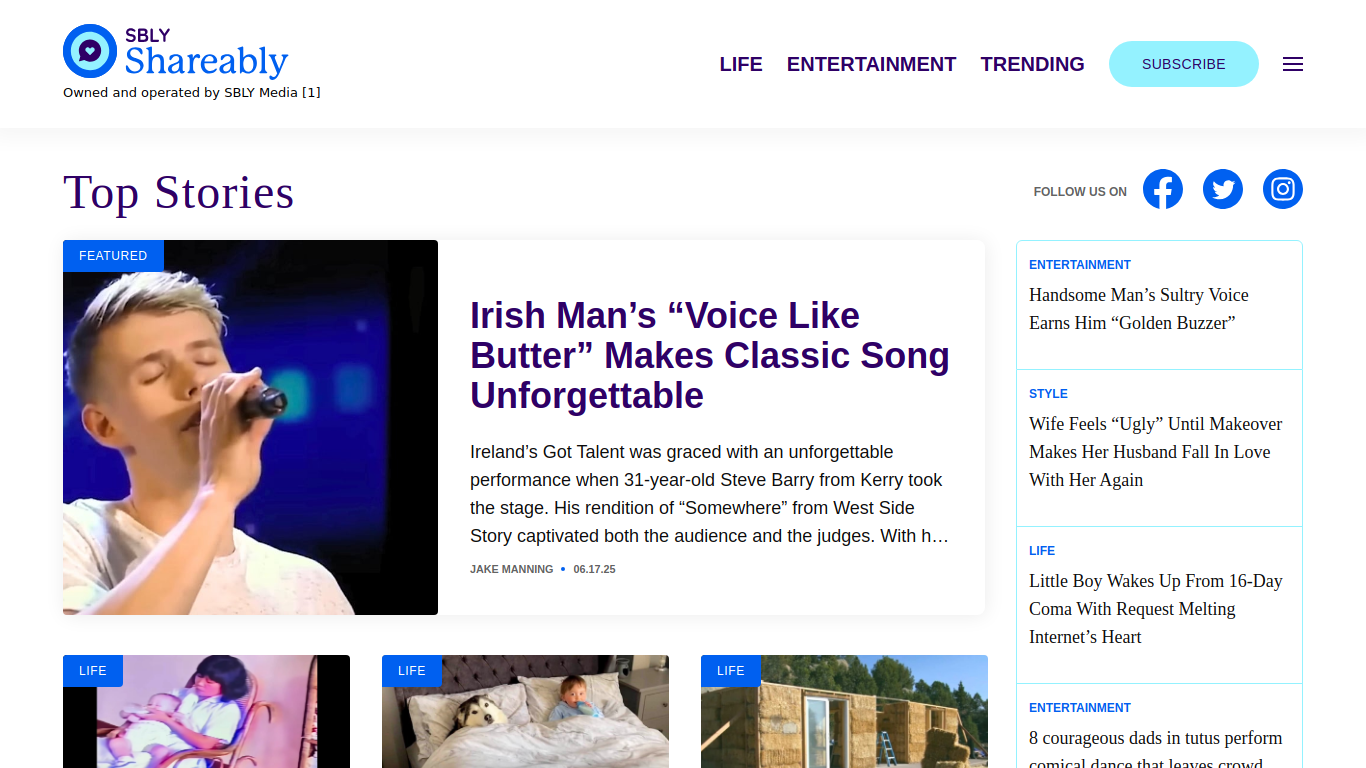This screenshot has height=768, width=1366.
Task: Click the FEATURED badge on the main story
Action: 113,256
